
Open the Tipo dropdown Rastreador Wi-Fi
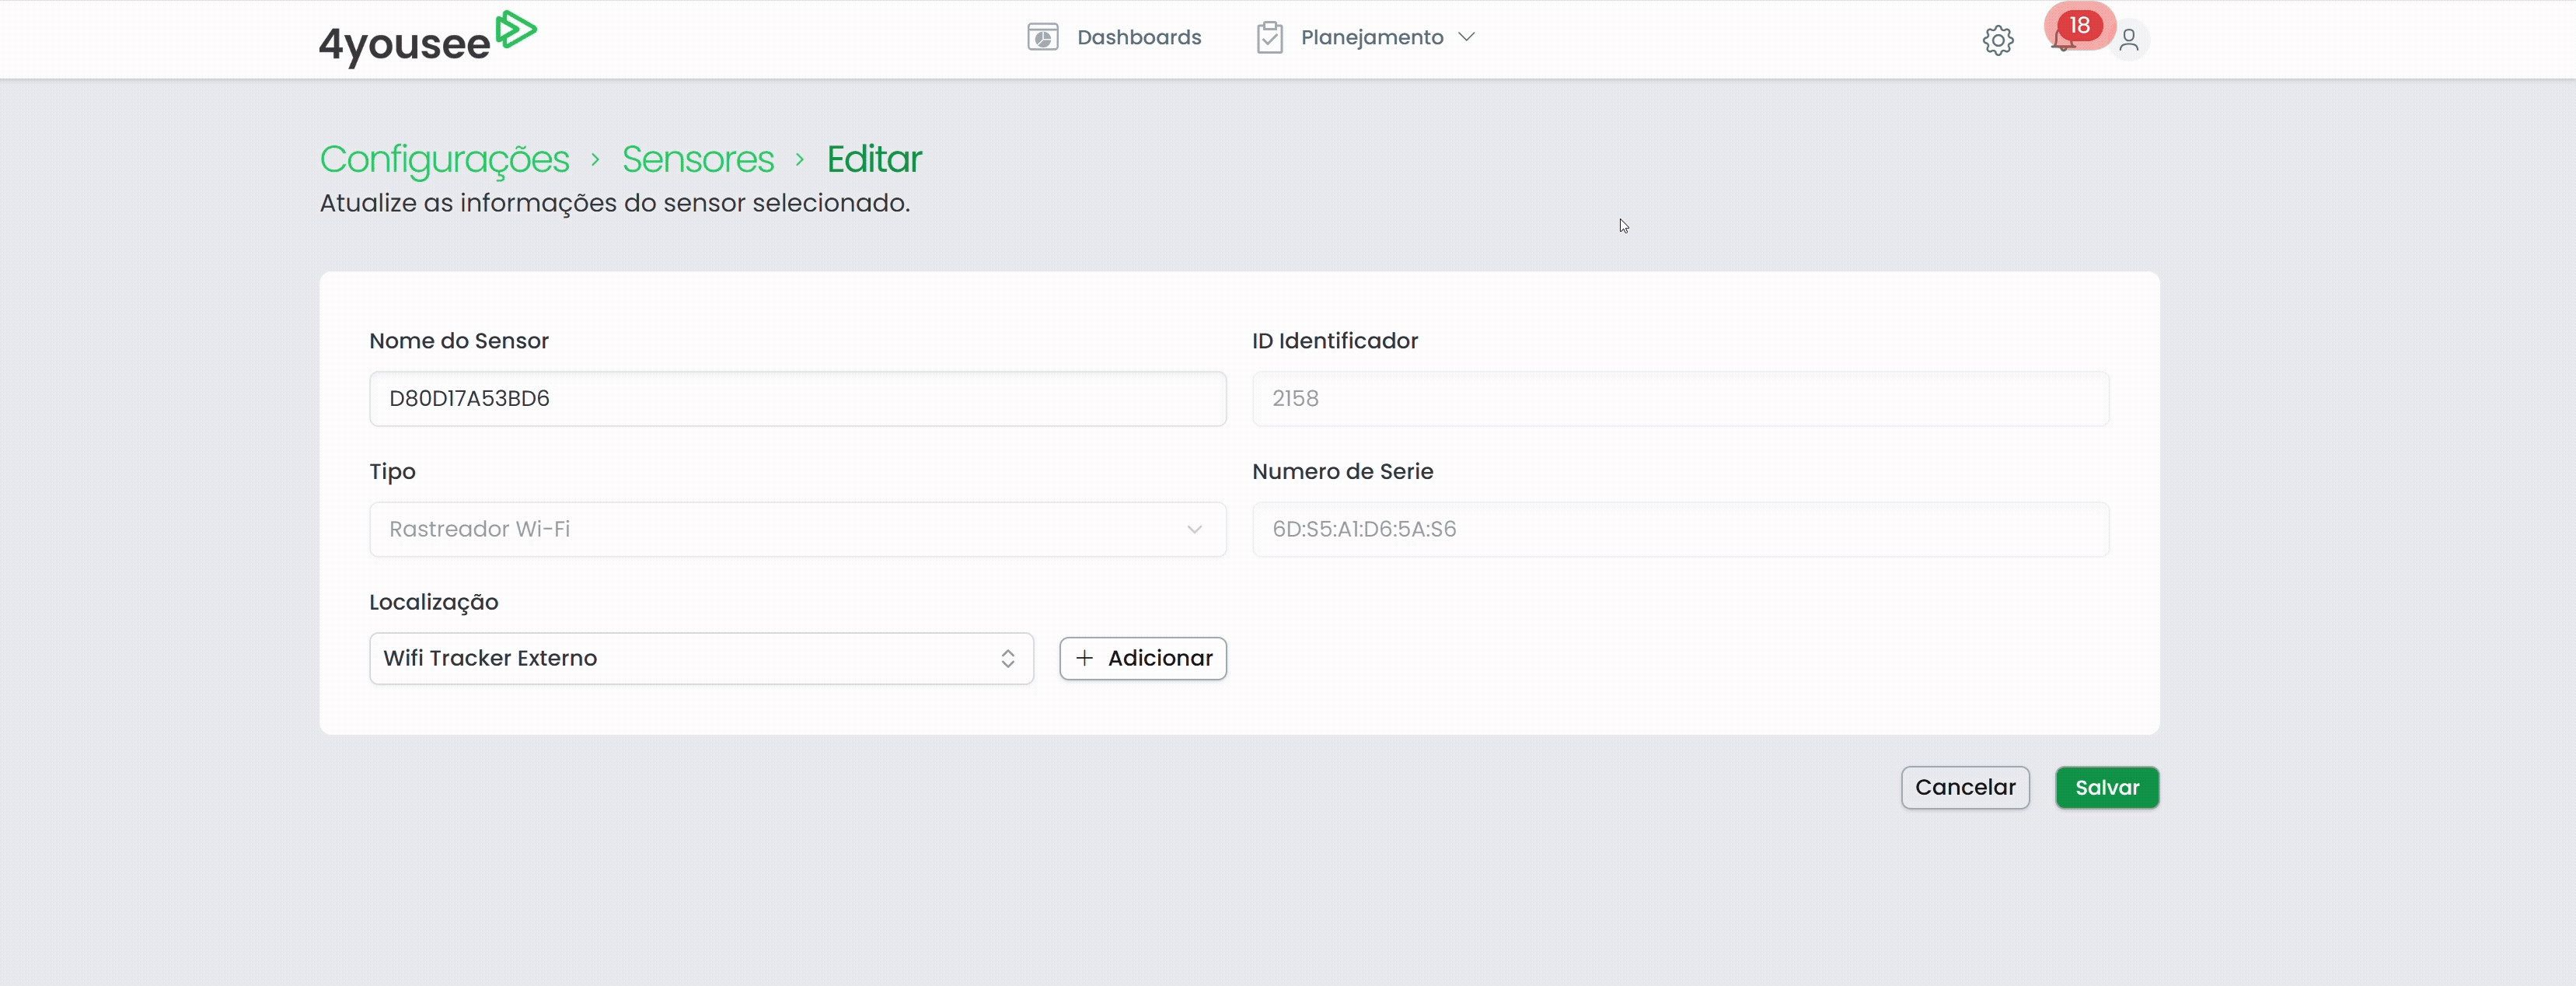[797, 529]
